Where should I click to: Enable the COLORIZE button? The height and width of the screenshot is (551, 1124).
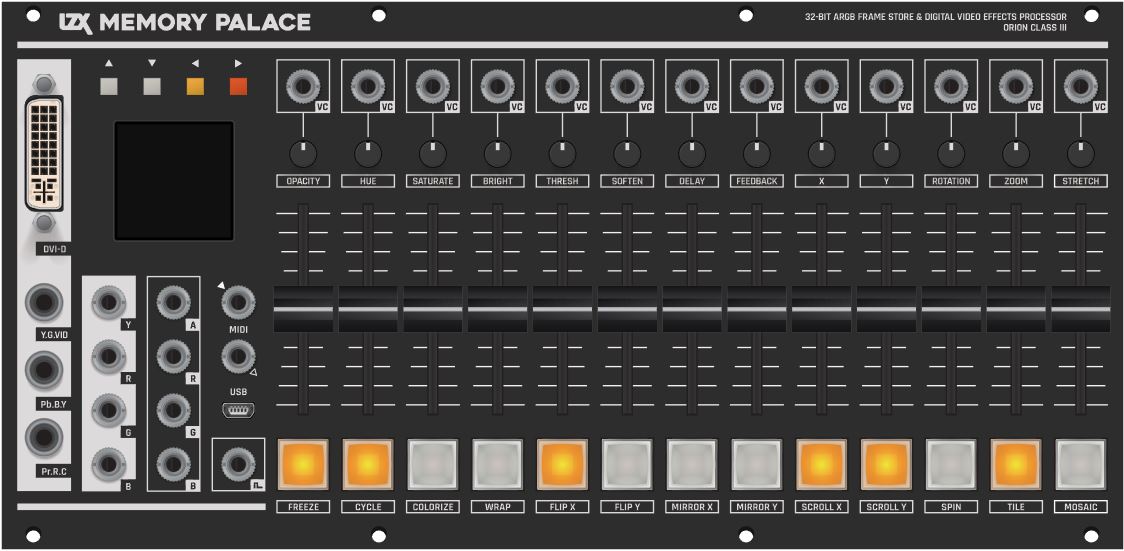point(432,464)
